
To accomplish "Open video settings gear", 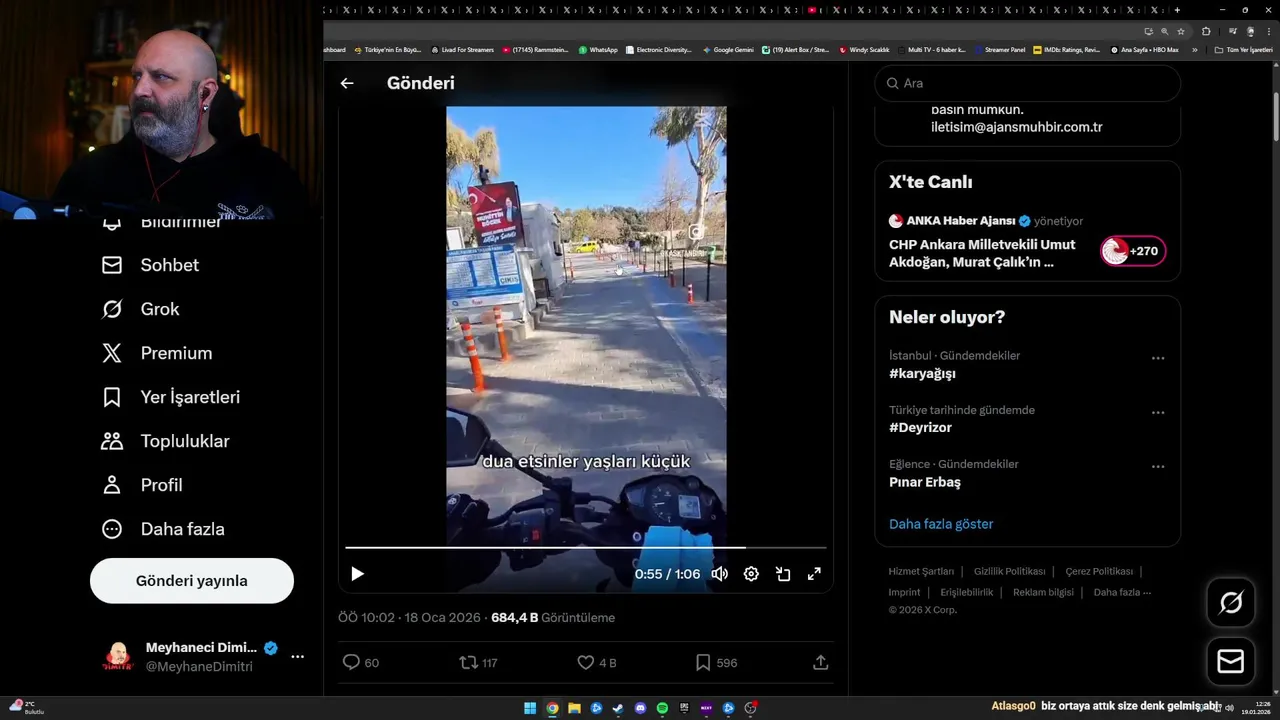I will [751, 574].
